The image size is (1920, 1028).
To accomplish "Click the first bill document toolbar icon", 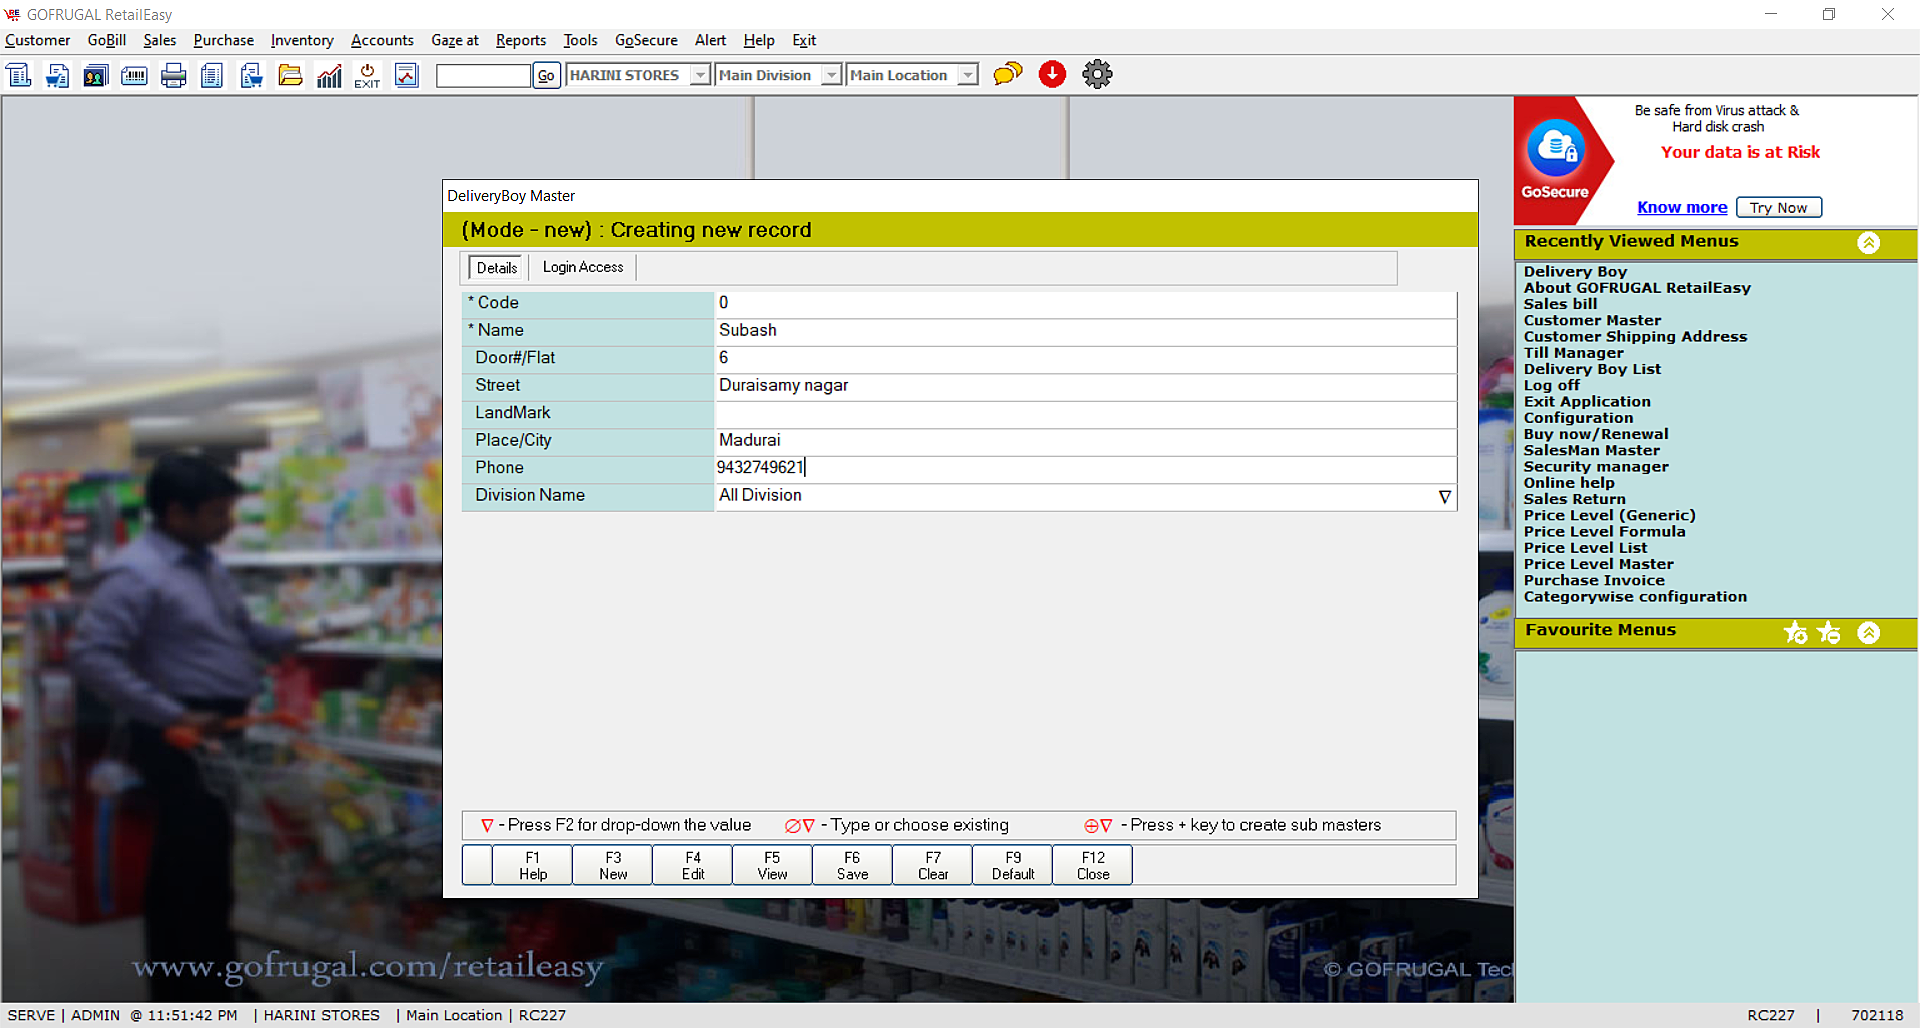I will (19, 75).
